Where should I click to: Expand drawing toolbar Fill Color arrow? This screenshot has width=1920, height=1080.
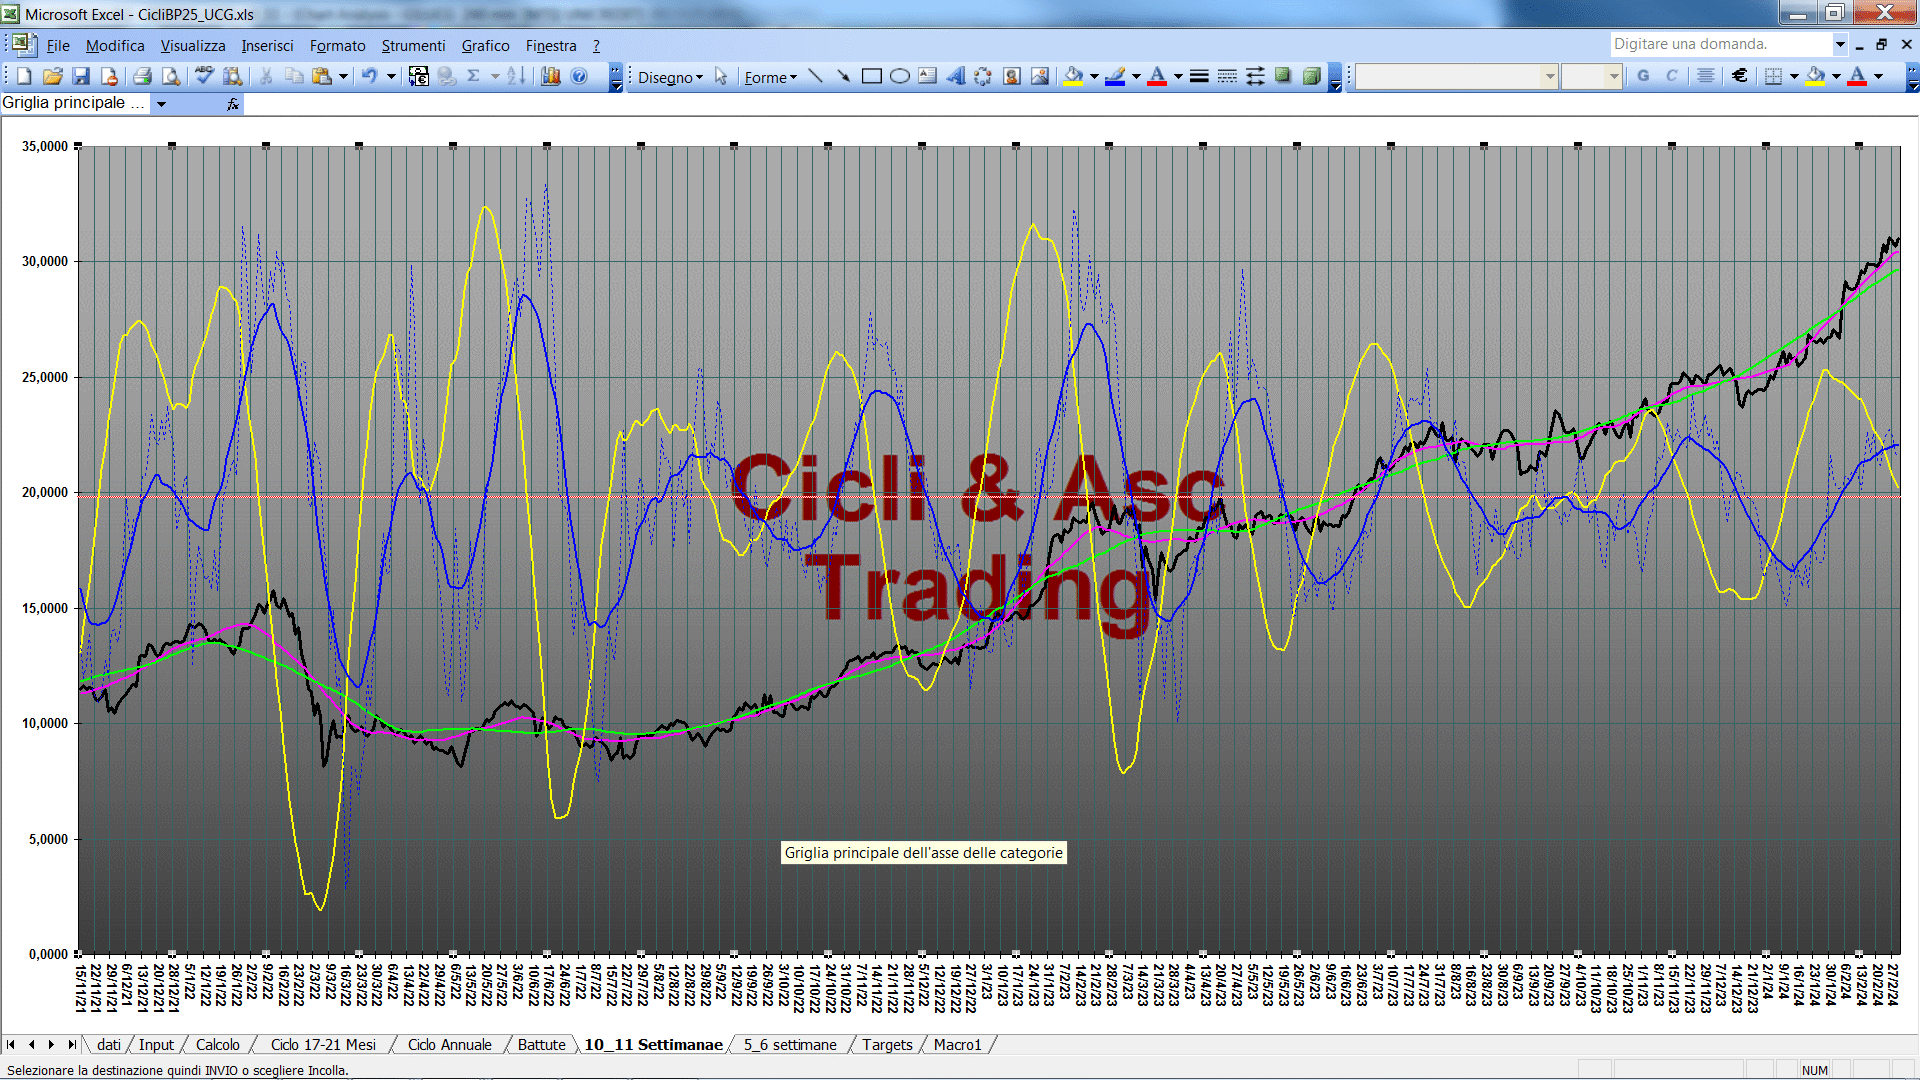pyautogui.click(x=1095, y=76)
